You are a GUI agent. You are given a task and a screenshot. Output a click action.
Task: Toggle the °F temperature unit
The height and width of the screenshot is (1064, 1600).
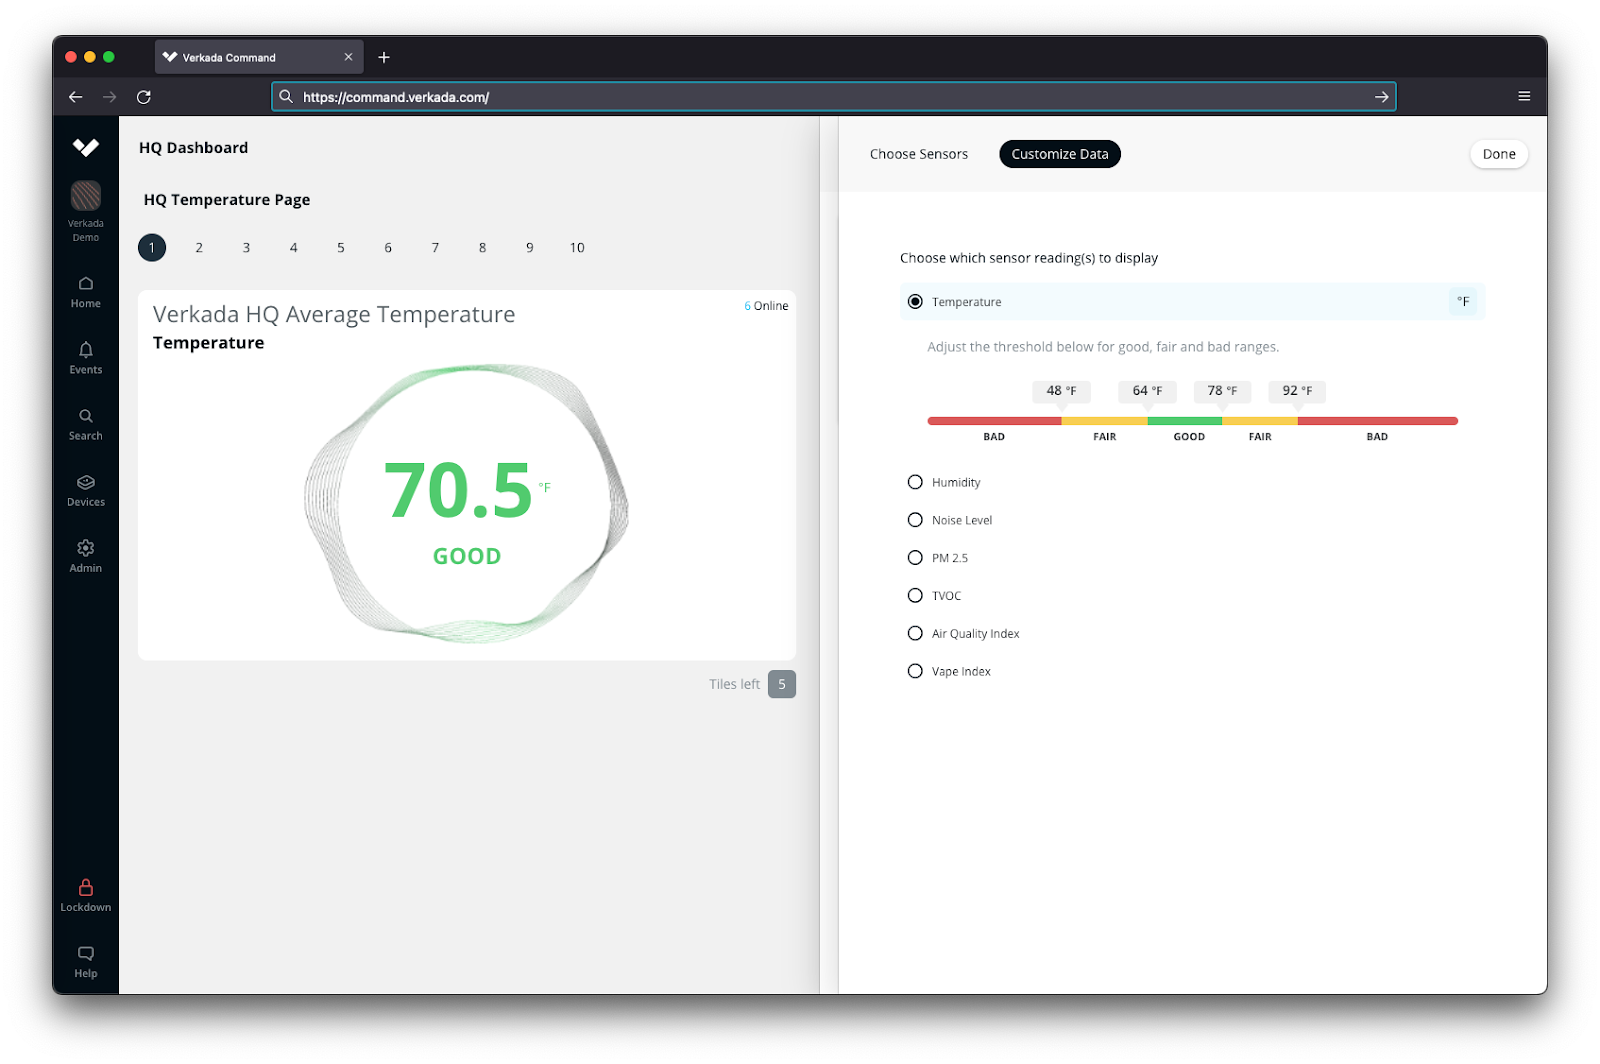1463,301
